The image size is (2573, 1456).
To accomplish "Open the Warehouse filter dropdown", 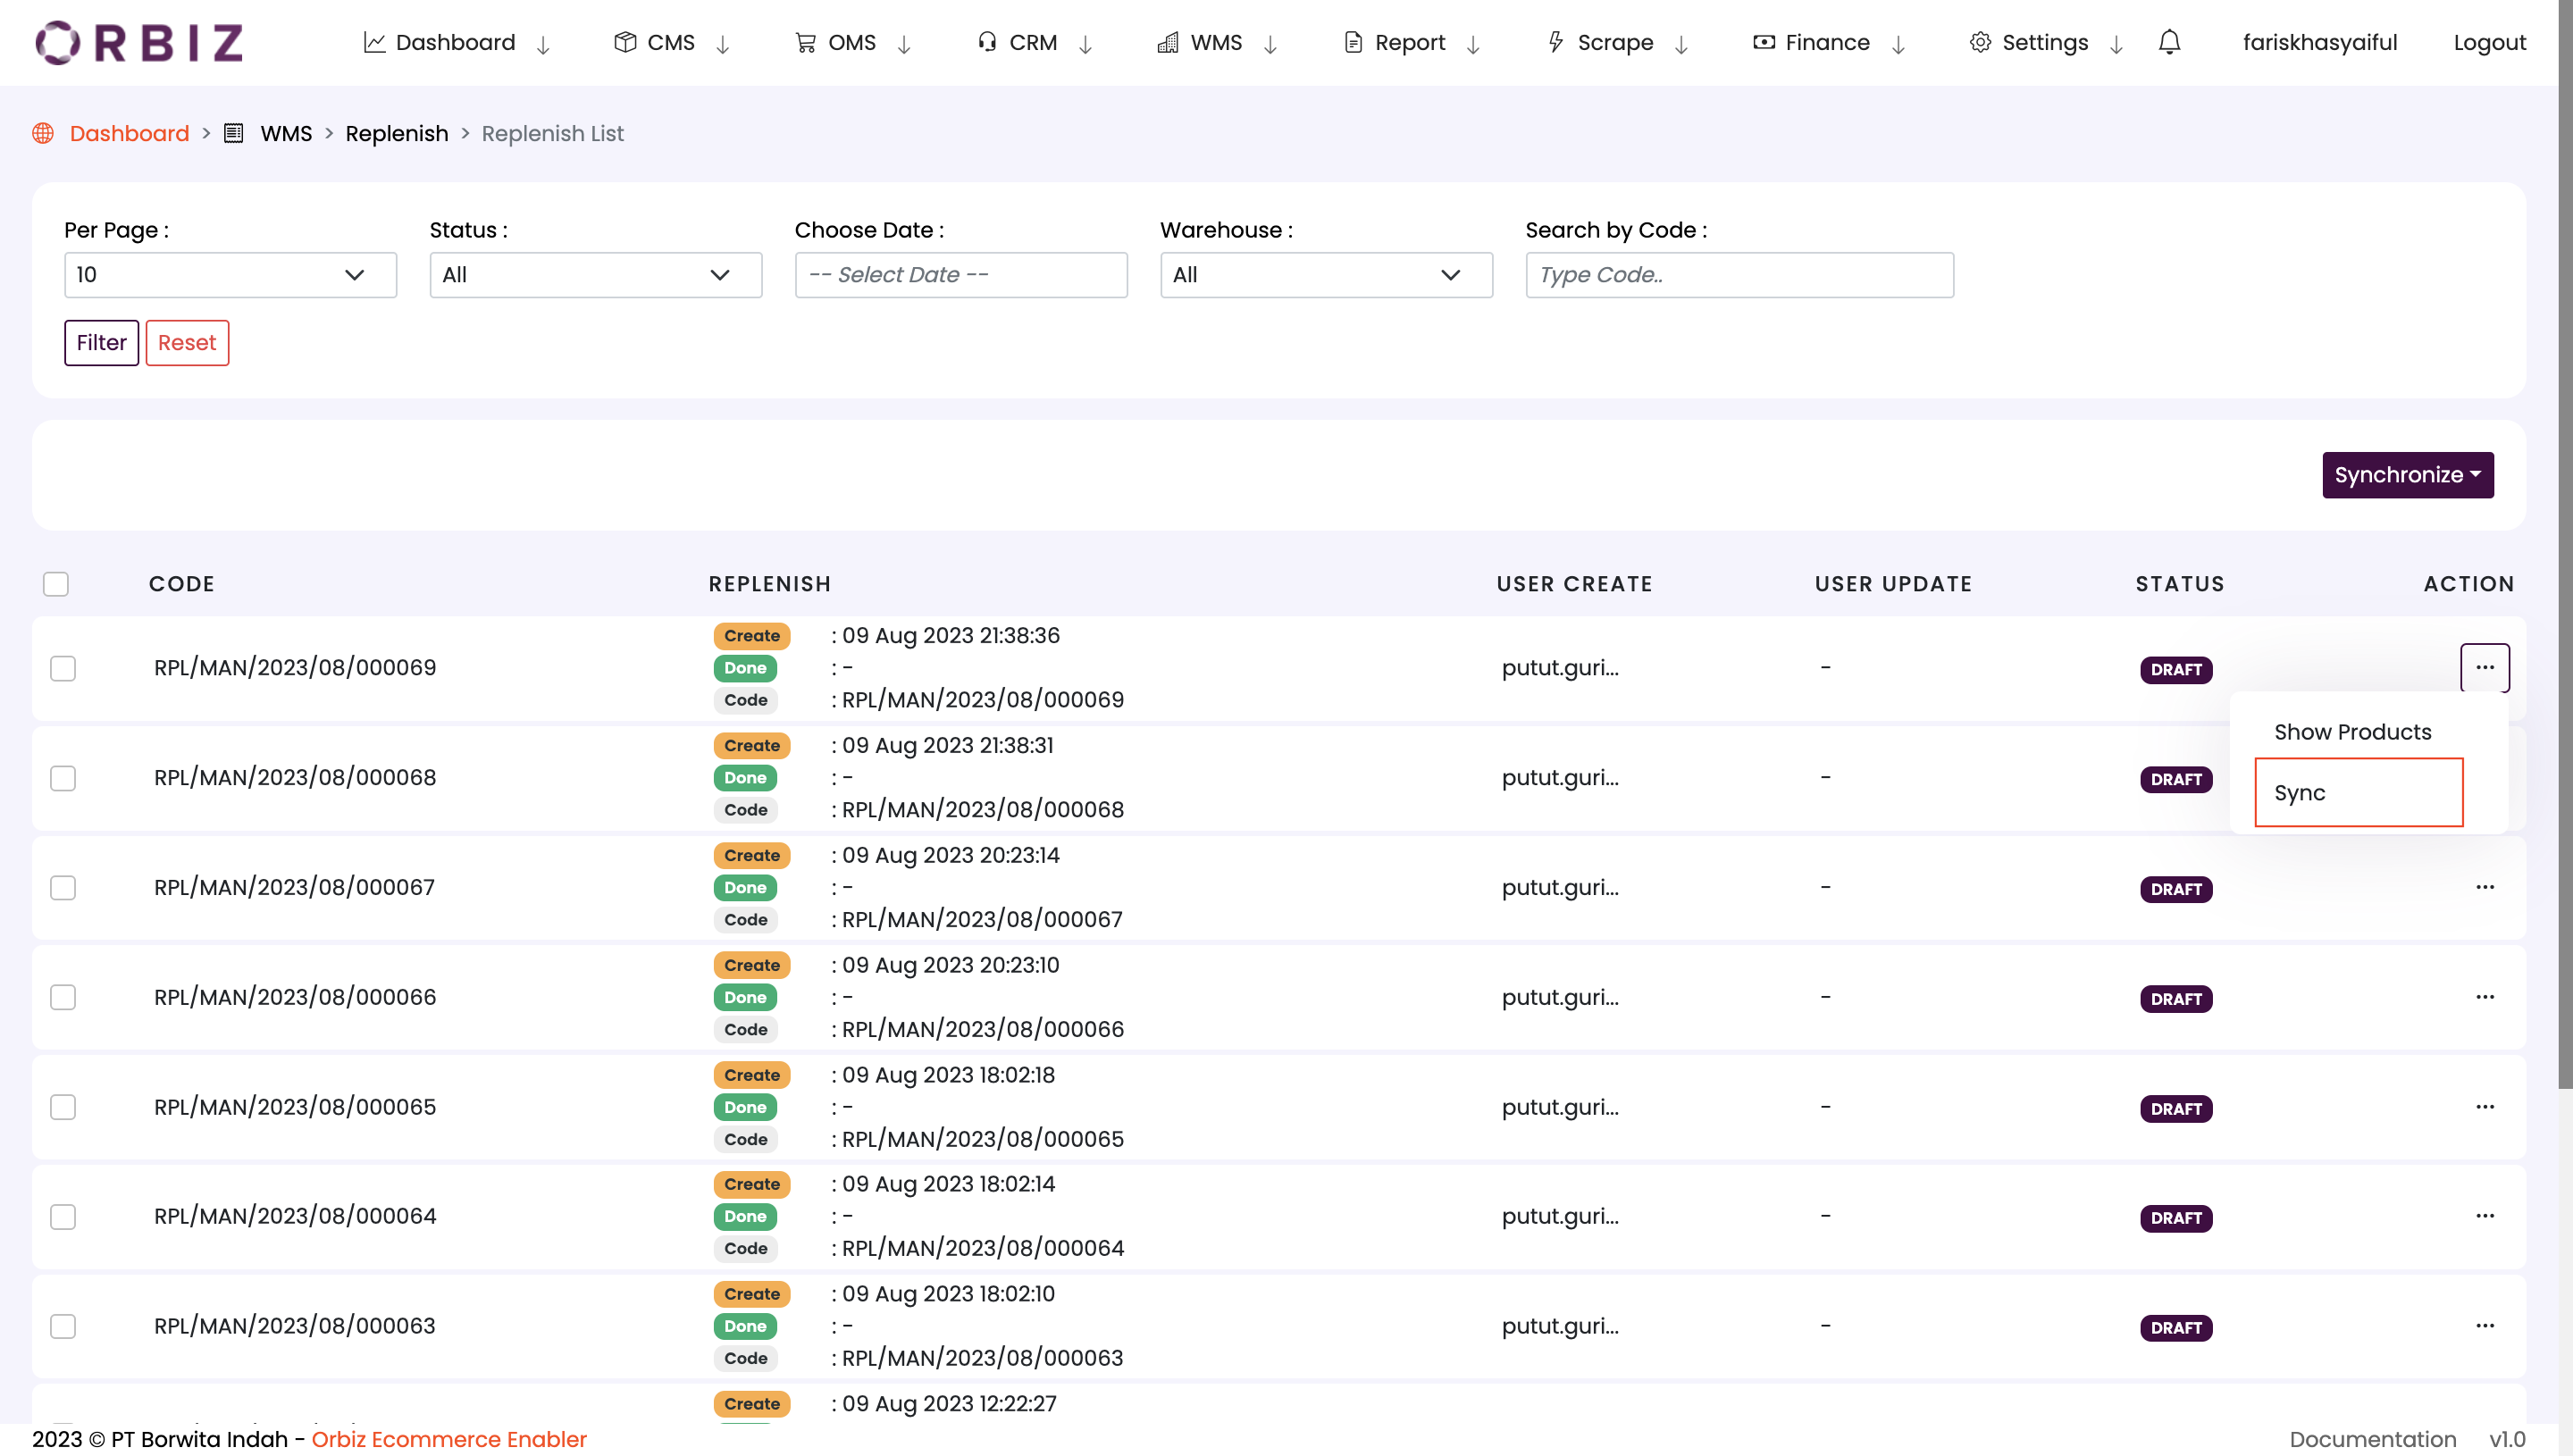I will click(x=1326, y=275).
